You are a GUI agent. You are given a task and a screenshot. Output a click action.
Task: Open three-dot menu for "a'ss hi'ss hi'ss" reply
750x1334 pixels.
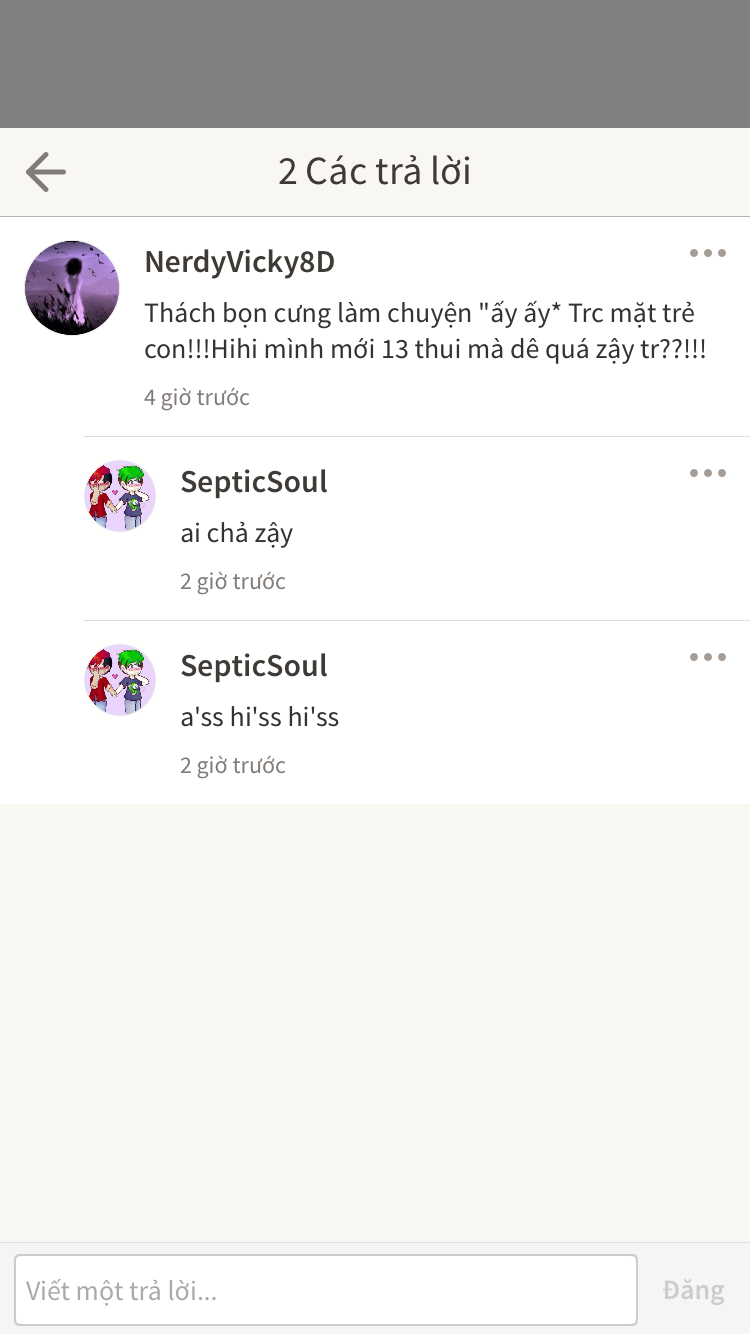tap(707, 657)
